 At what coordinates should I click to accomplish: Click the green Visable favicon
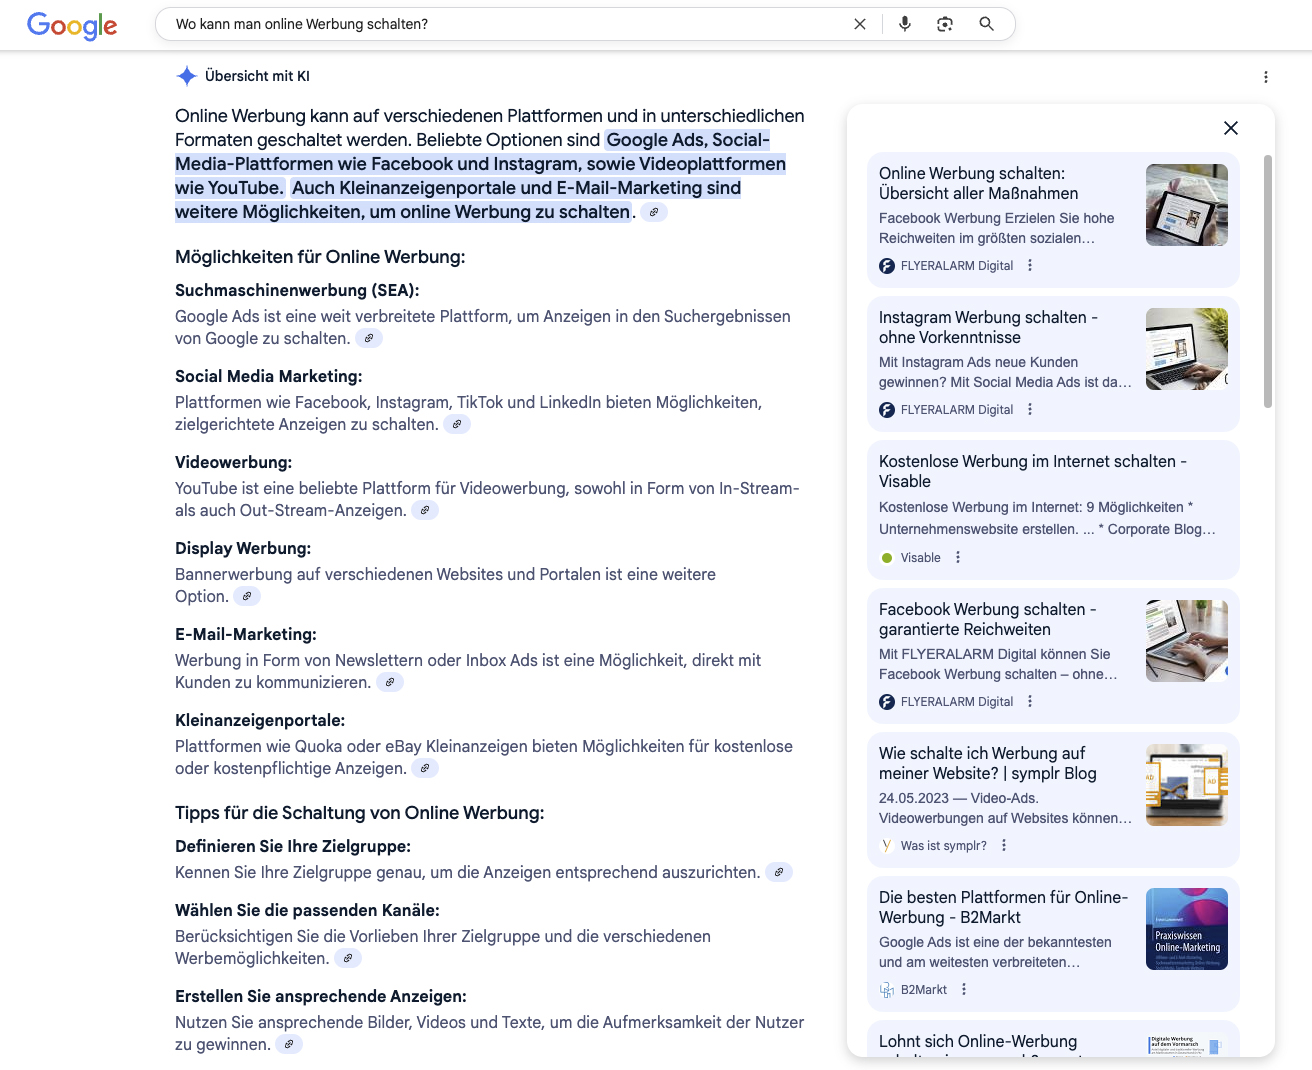point(887,558)
